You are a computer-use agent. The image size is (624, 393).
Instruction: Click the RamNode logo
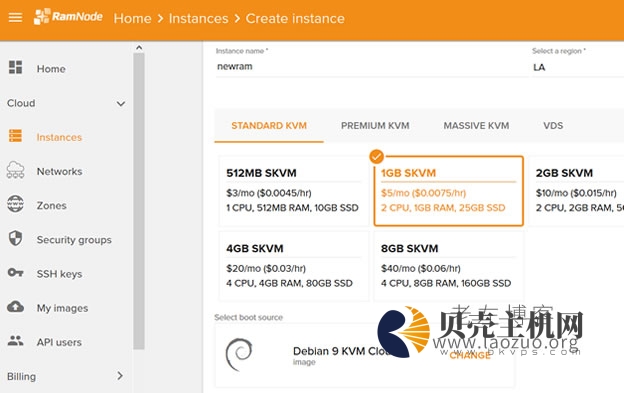pyautogui.click(x=68, y=17)
